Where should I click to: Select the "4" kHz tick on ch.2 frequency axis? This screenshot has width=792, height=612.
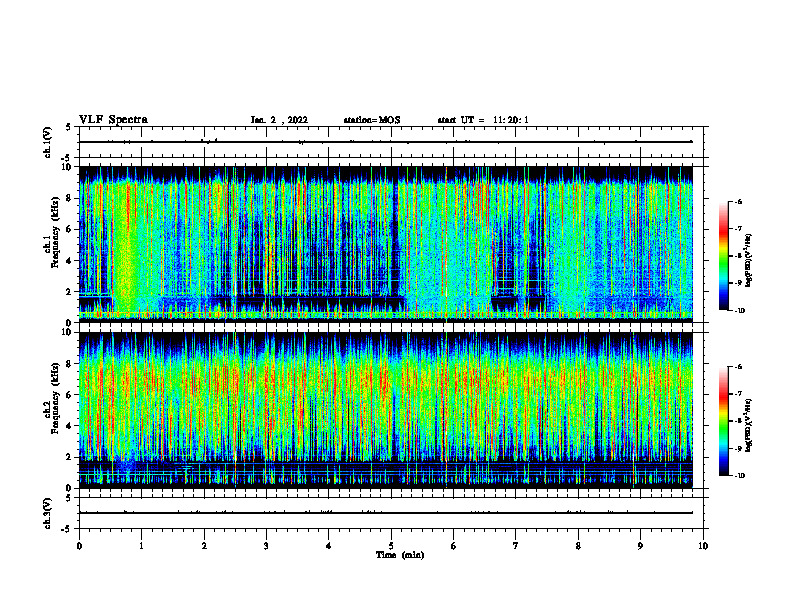coord(69,426)
